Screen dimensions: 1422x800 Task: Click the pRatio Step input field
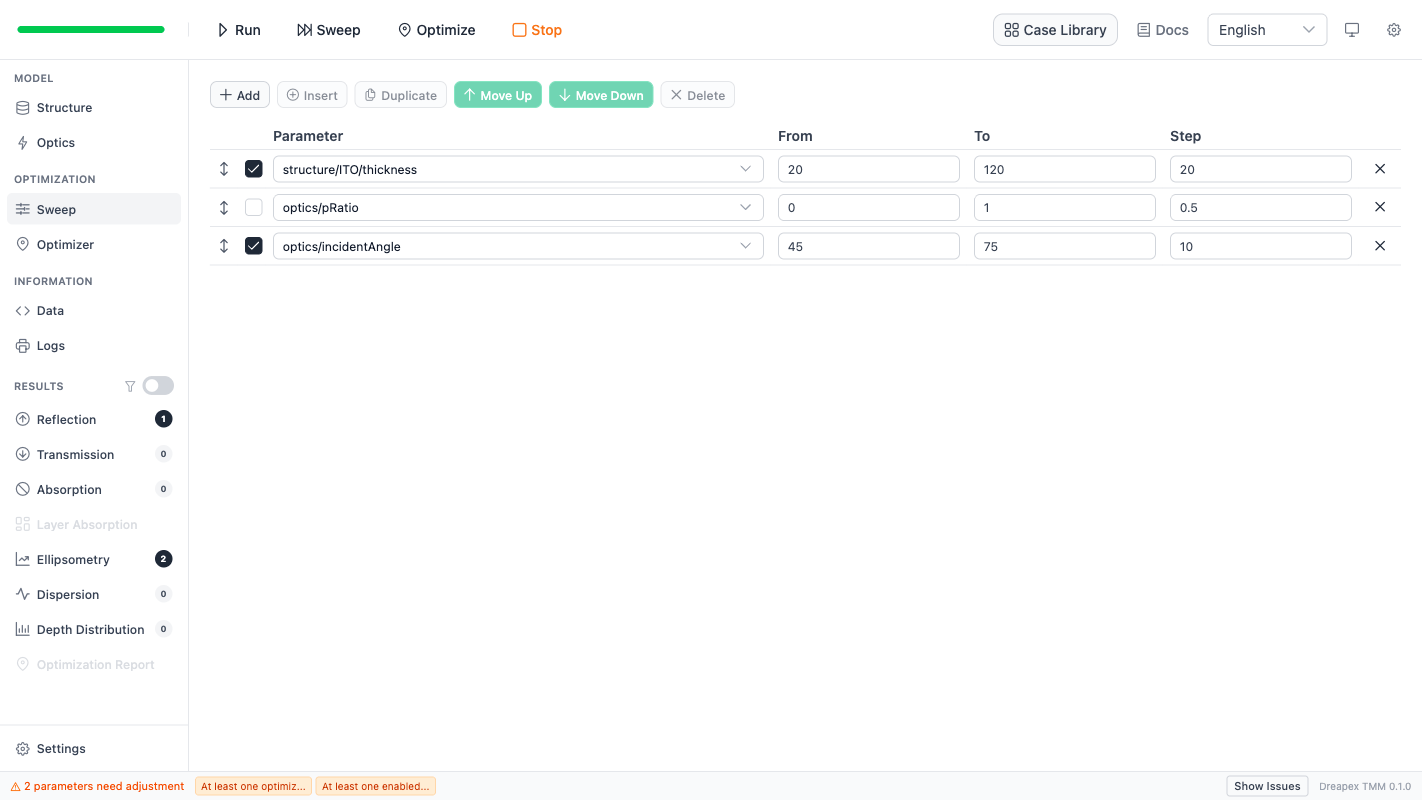[1259, 208]
